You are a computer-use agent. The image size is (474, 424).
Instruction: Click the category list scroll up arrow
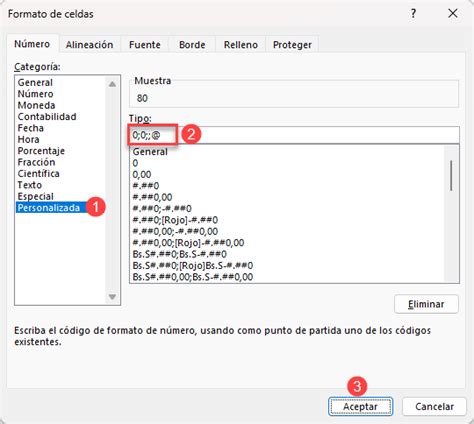[x=112, y=84]
